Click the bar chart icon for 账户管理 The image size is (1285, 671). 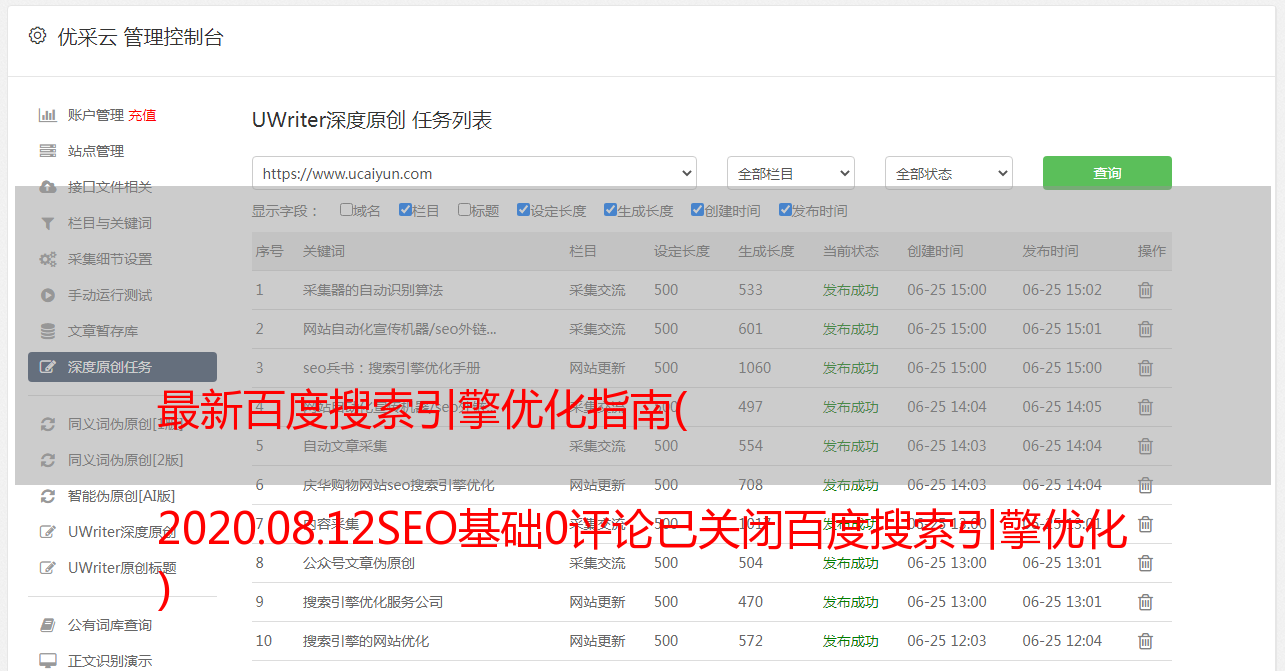[x=47, y=115]
